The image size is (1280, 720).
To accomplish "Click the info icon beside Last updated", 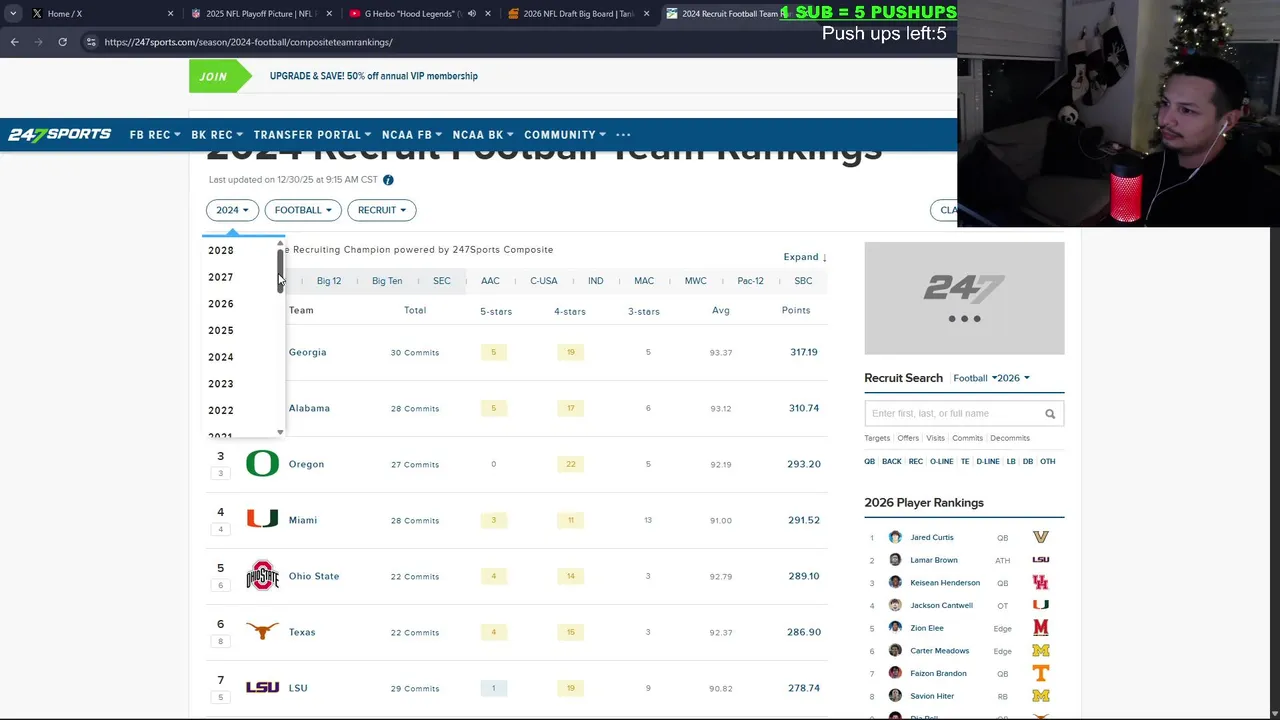I will click(x=388, y=180).
